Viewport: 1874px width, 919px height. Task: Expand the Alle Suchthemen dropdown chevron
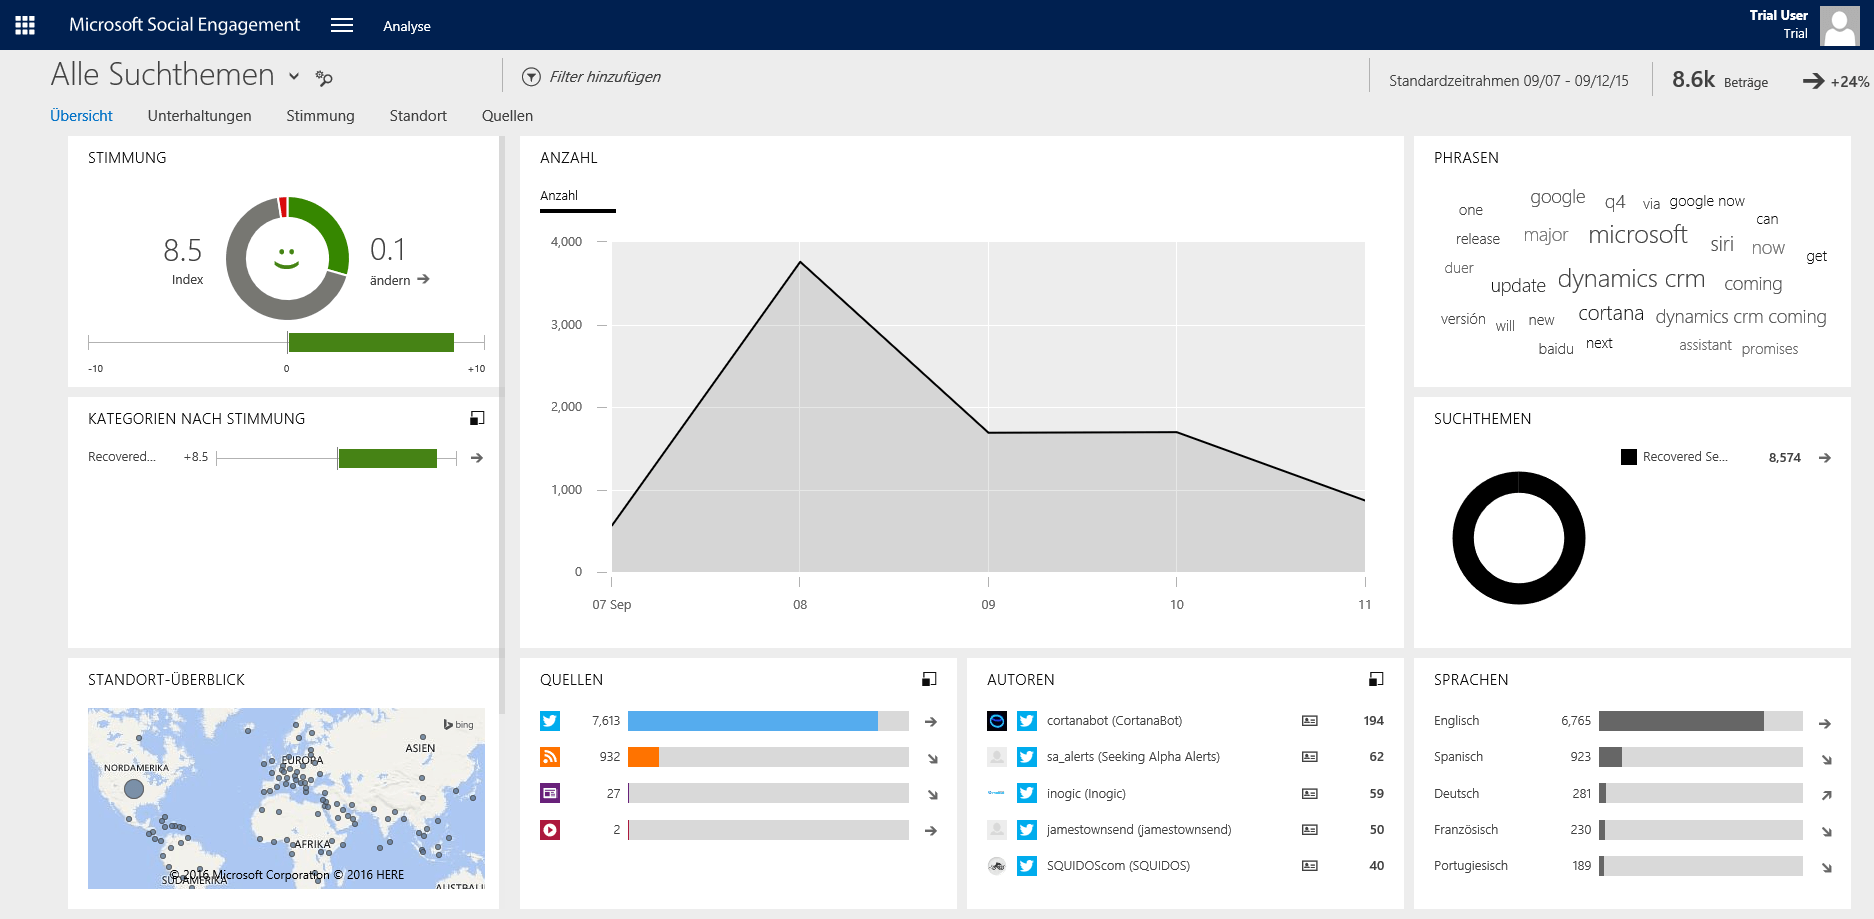click(x=294, y=76)
